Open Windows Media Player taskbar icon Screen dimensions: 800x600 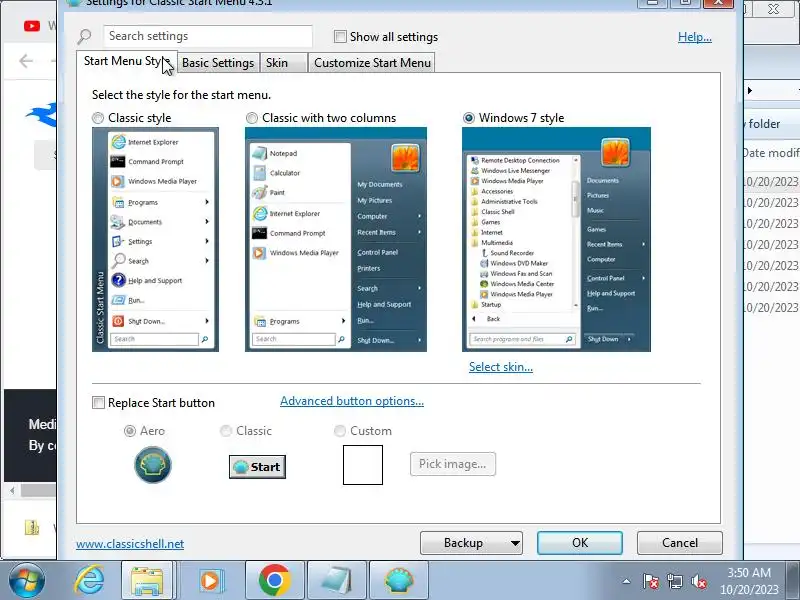pos(210,581)
